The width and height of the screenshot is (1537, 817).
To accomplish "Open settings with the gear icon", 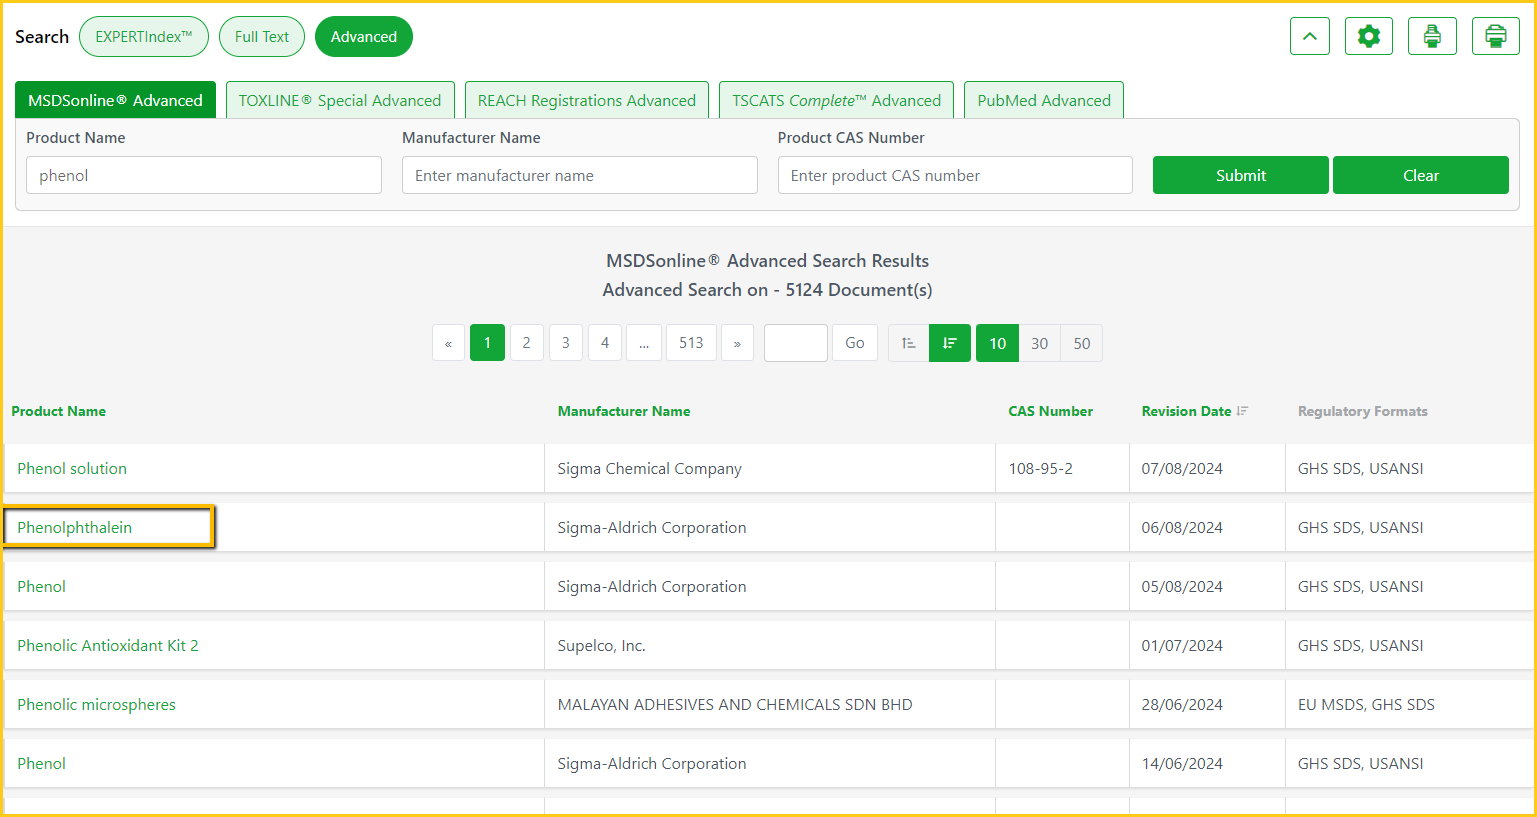I will coord(1368,37).
